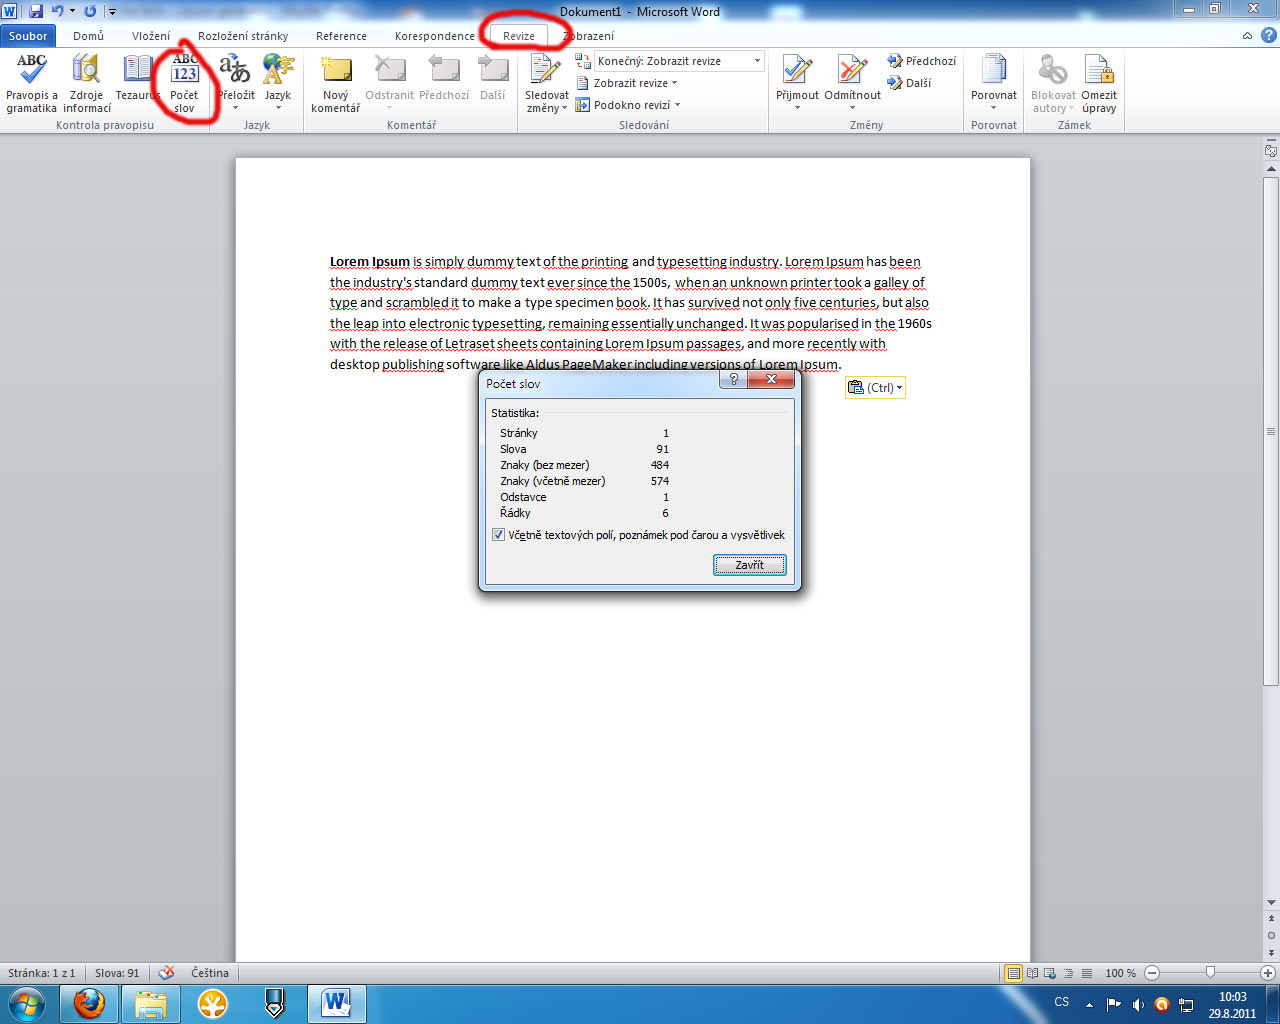Open the Podokno revizí reviewing pane
The image size is (1280, 1024).
coord(627,105)
